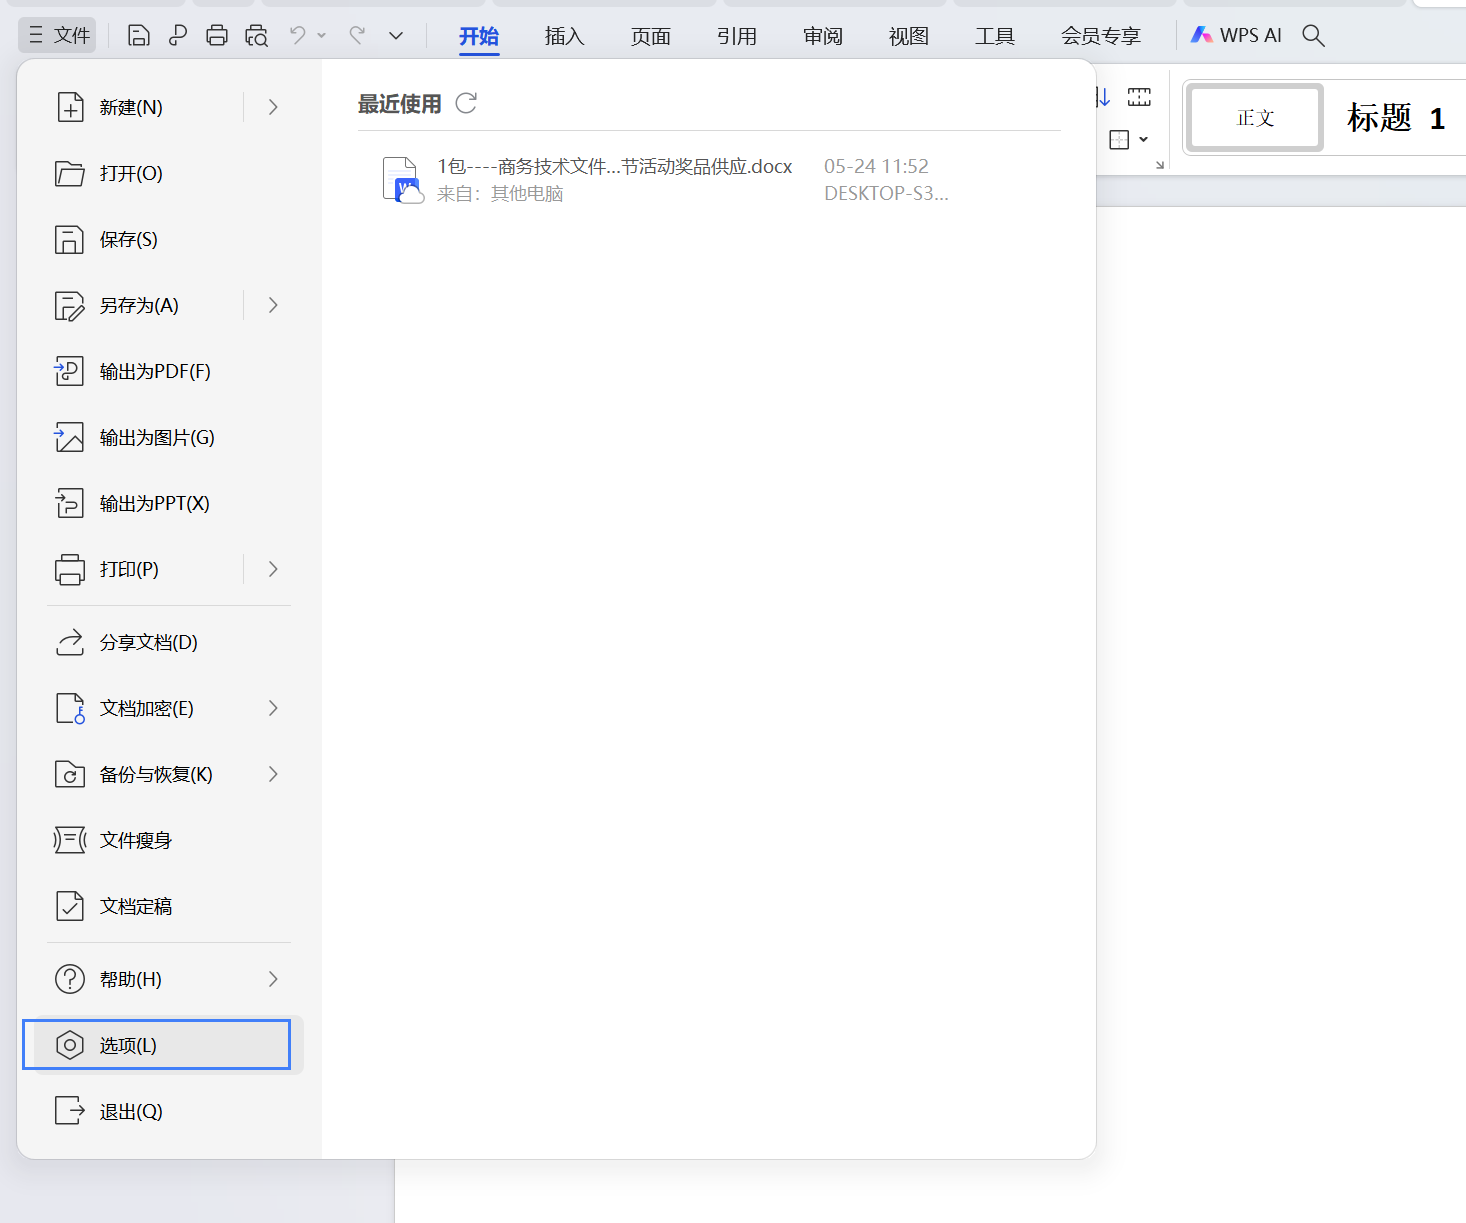Open the borders dropdown in the ribbon
The width and height of the screenshot is (1466, 1223).
coord(1144,140)
